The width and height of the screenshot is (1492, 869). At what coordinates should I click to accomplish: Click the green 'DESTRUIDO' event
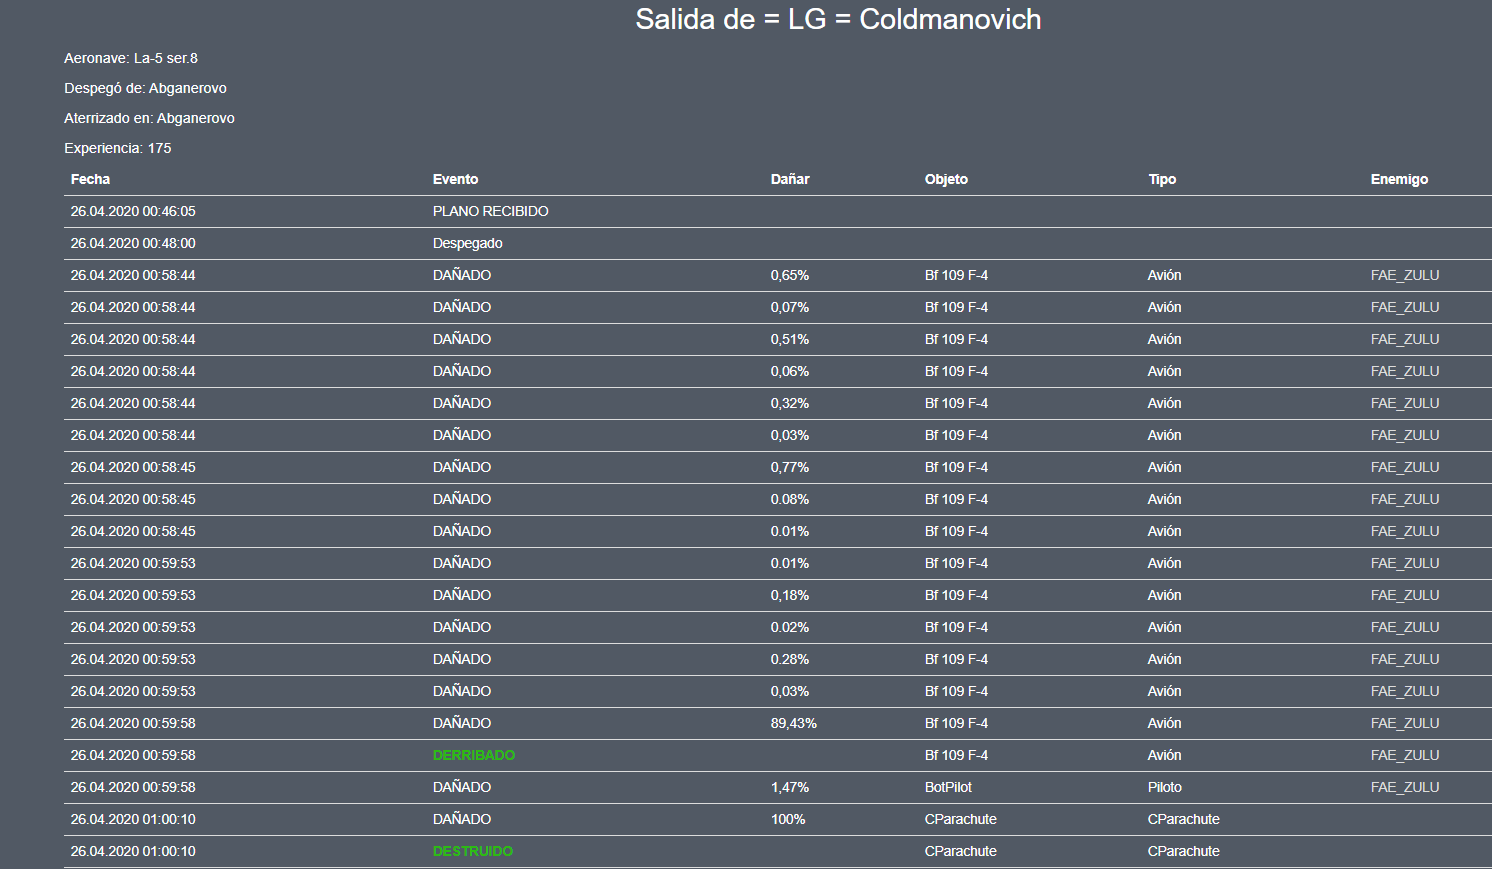click(473, 851)
